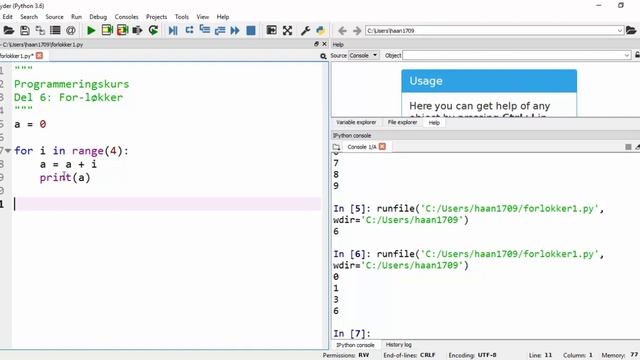Switch to the File explorer tab

point(402,122)
